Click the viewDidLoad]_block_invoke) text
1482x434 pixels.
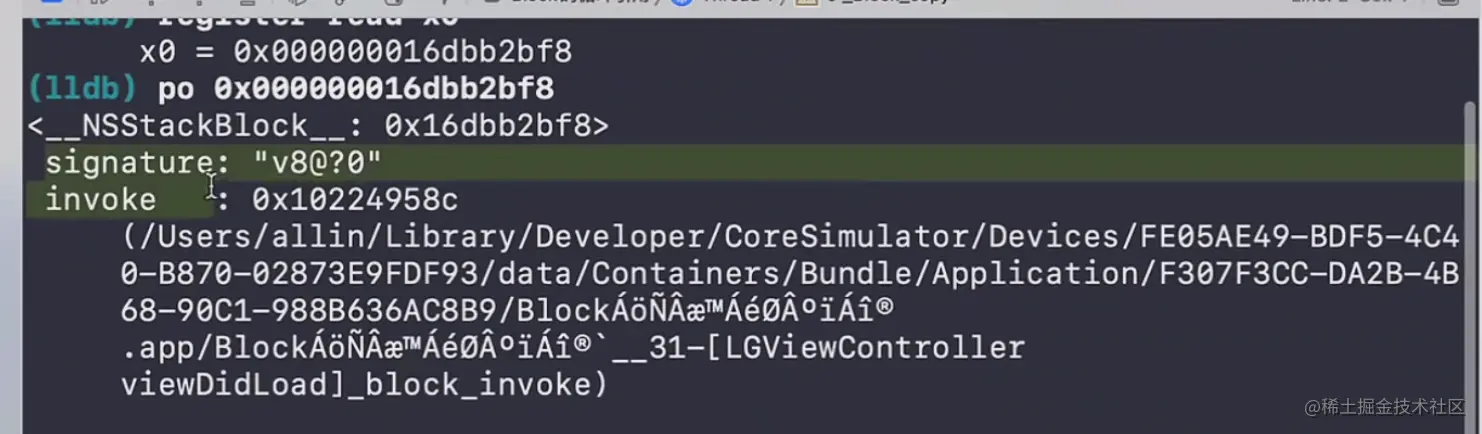pyautogui.click(x=364, y=385)
